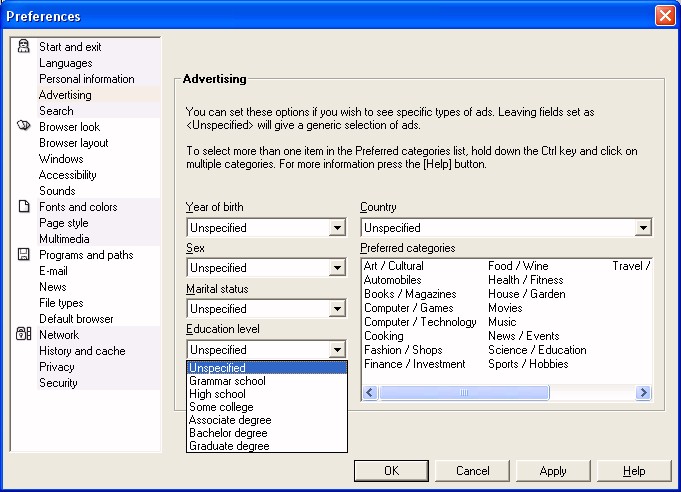This screenshot has width=681, height=492.
Task: Open the Marital status dropdown
Action: [338, 309]
